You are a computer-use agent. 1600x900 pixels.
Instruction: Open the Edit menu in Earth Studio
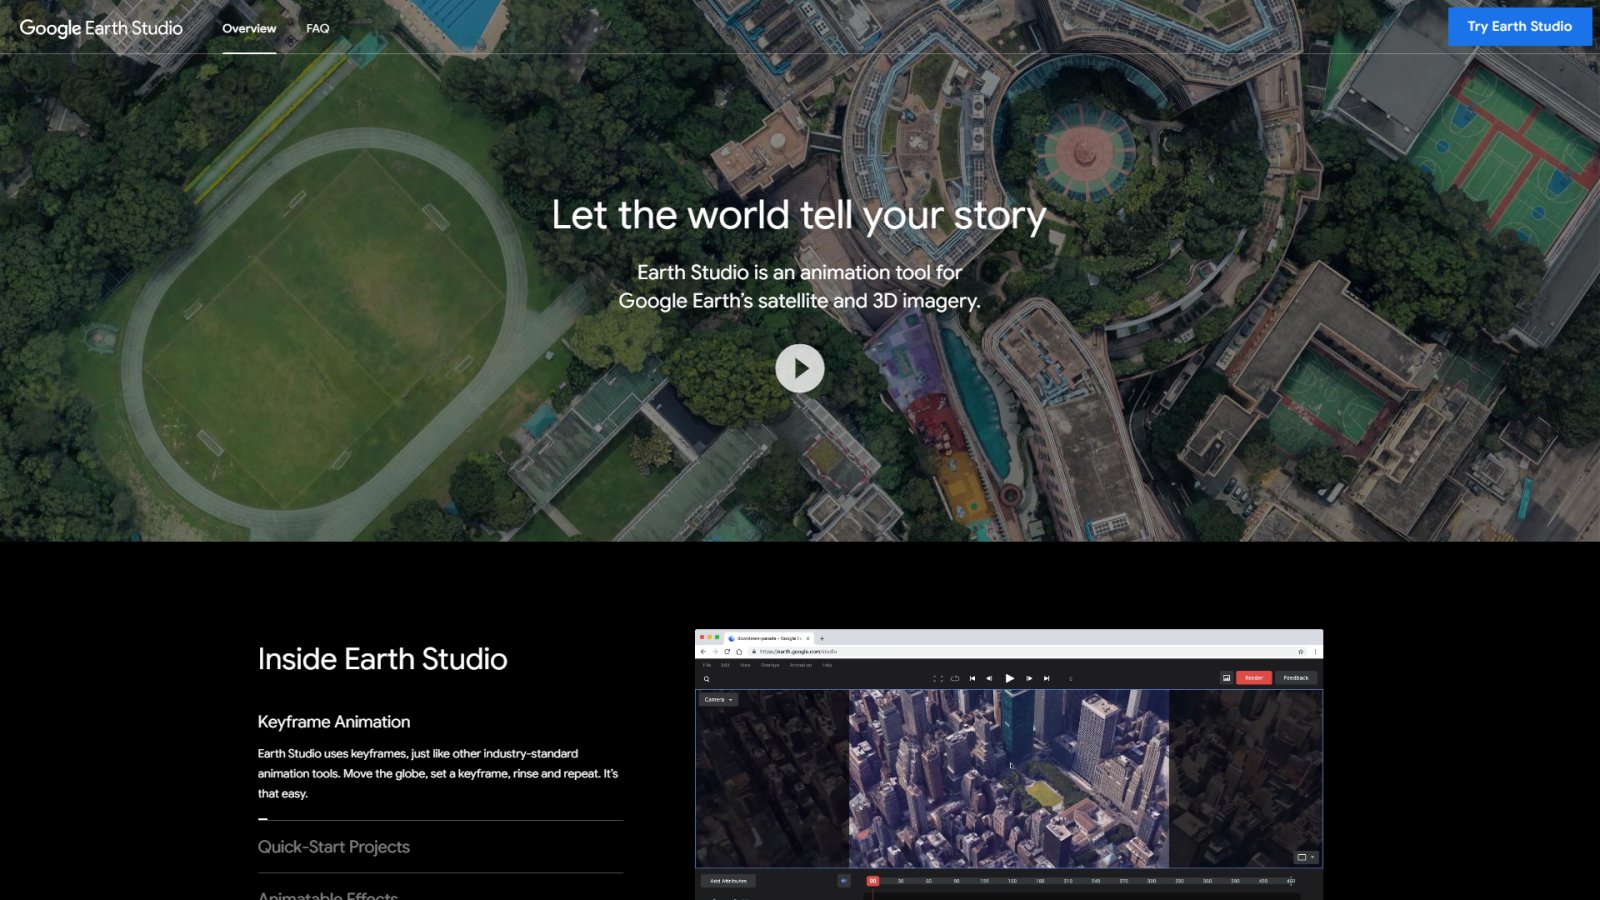click(725, 665)
